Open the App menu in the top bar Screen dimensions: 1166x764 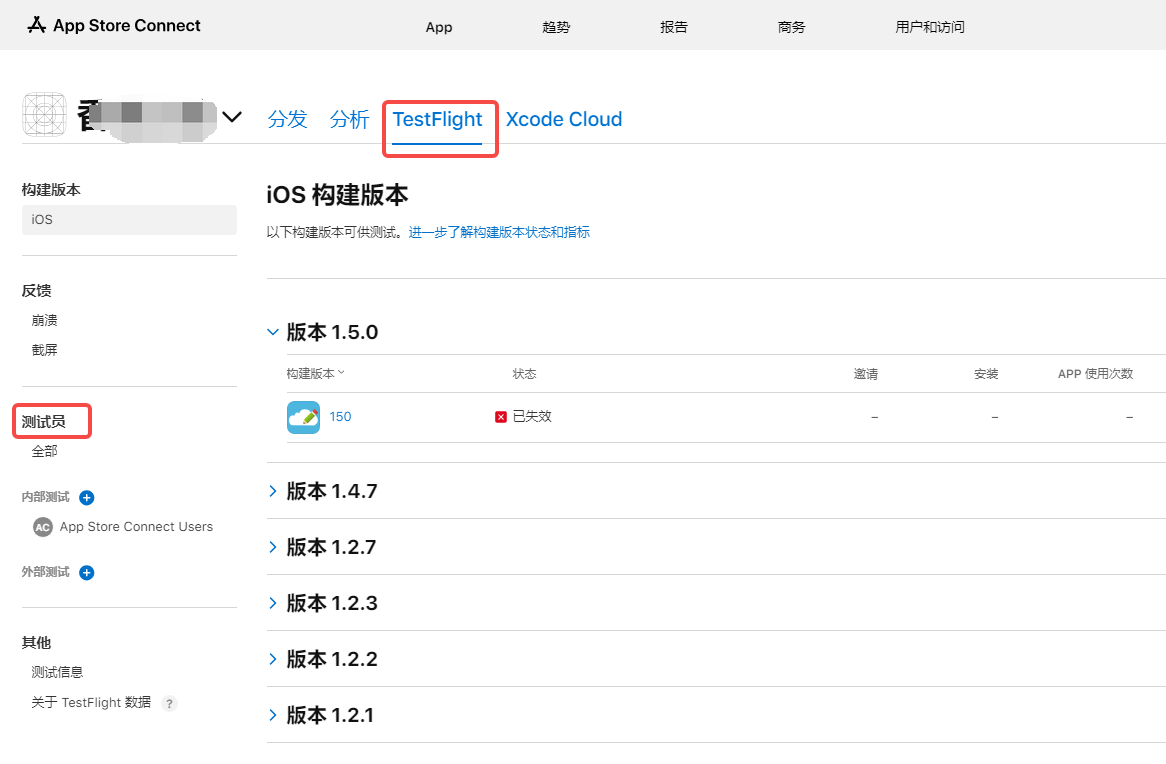pyautogui.click(x=439, y=27)
